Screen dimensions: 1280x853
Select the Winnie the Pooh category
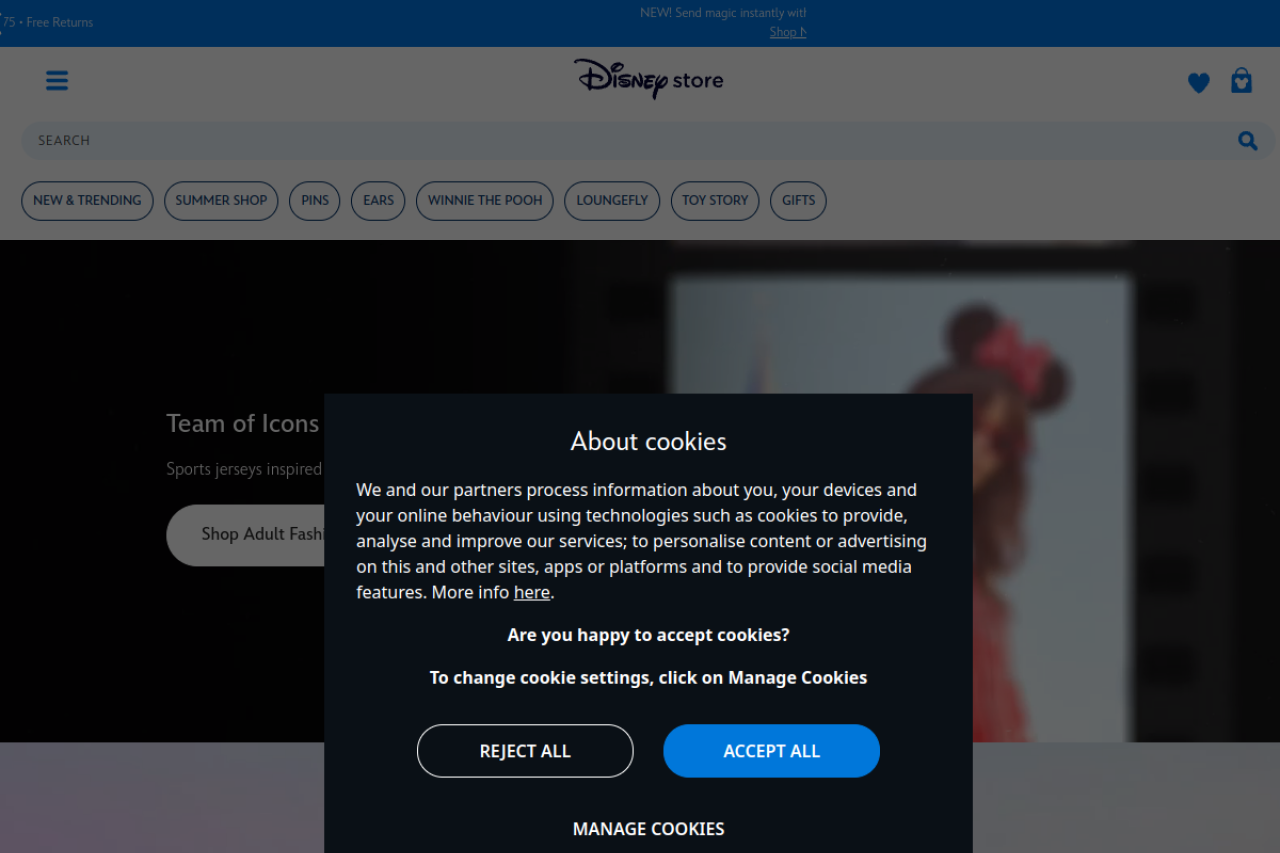(485, 201)
